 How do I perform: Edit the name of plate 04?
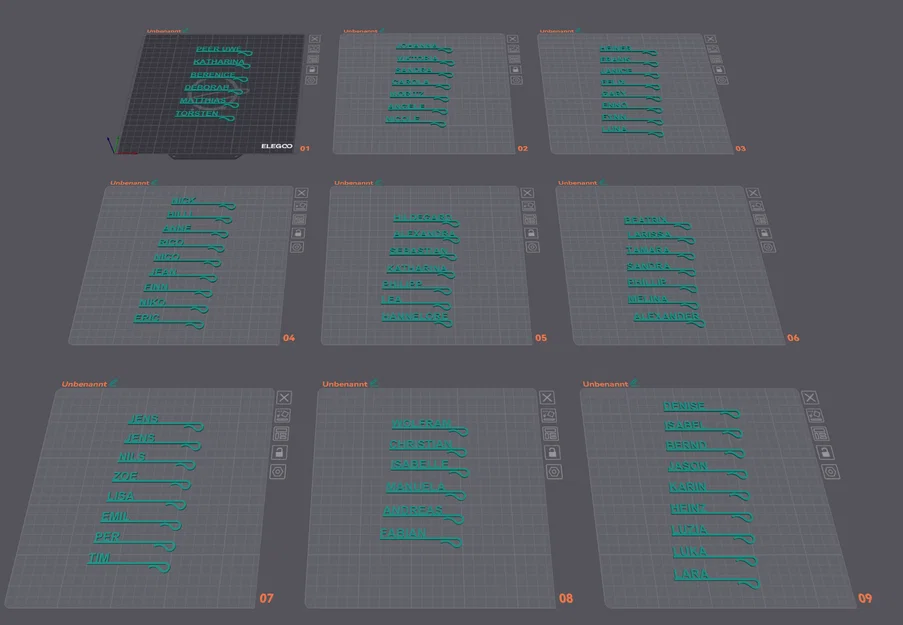[x=154, y=182]
